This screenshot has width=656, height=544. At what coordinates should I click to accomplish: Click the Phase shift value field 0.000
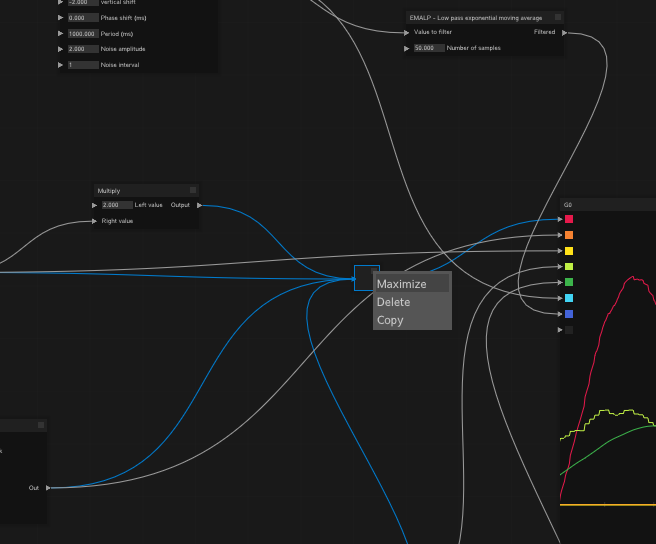pos(83,18)
